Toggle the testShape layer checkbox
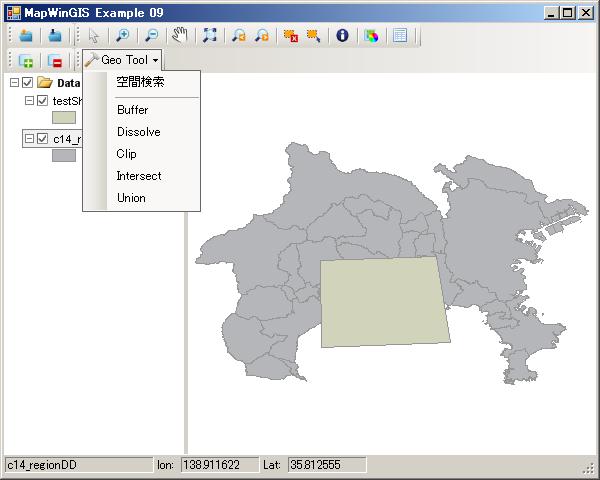Image resolution: width=600 pixels, height=480 pixels. 42,101
